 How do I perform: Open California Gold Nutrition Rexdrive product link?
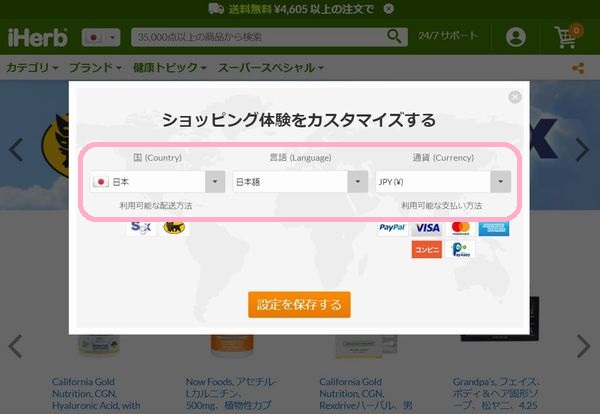click(366, 394)
